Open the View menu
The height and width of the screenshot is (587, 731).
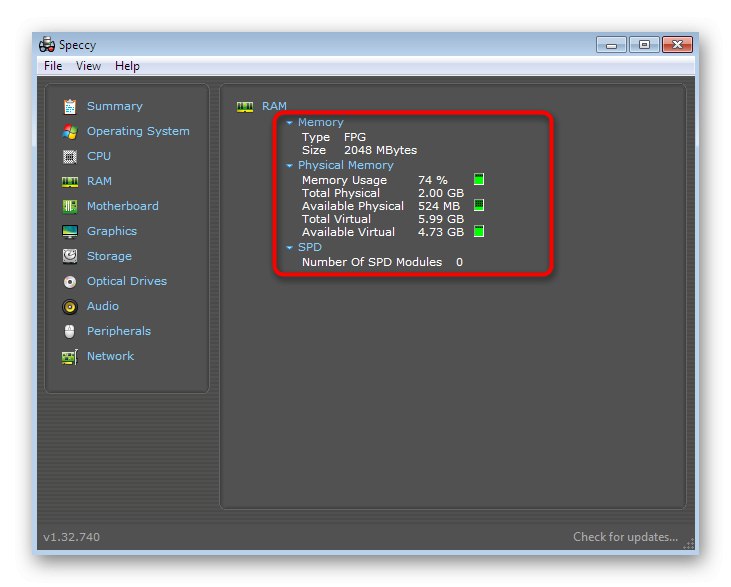(x=88, y=66)
